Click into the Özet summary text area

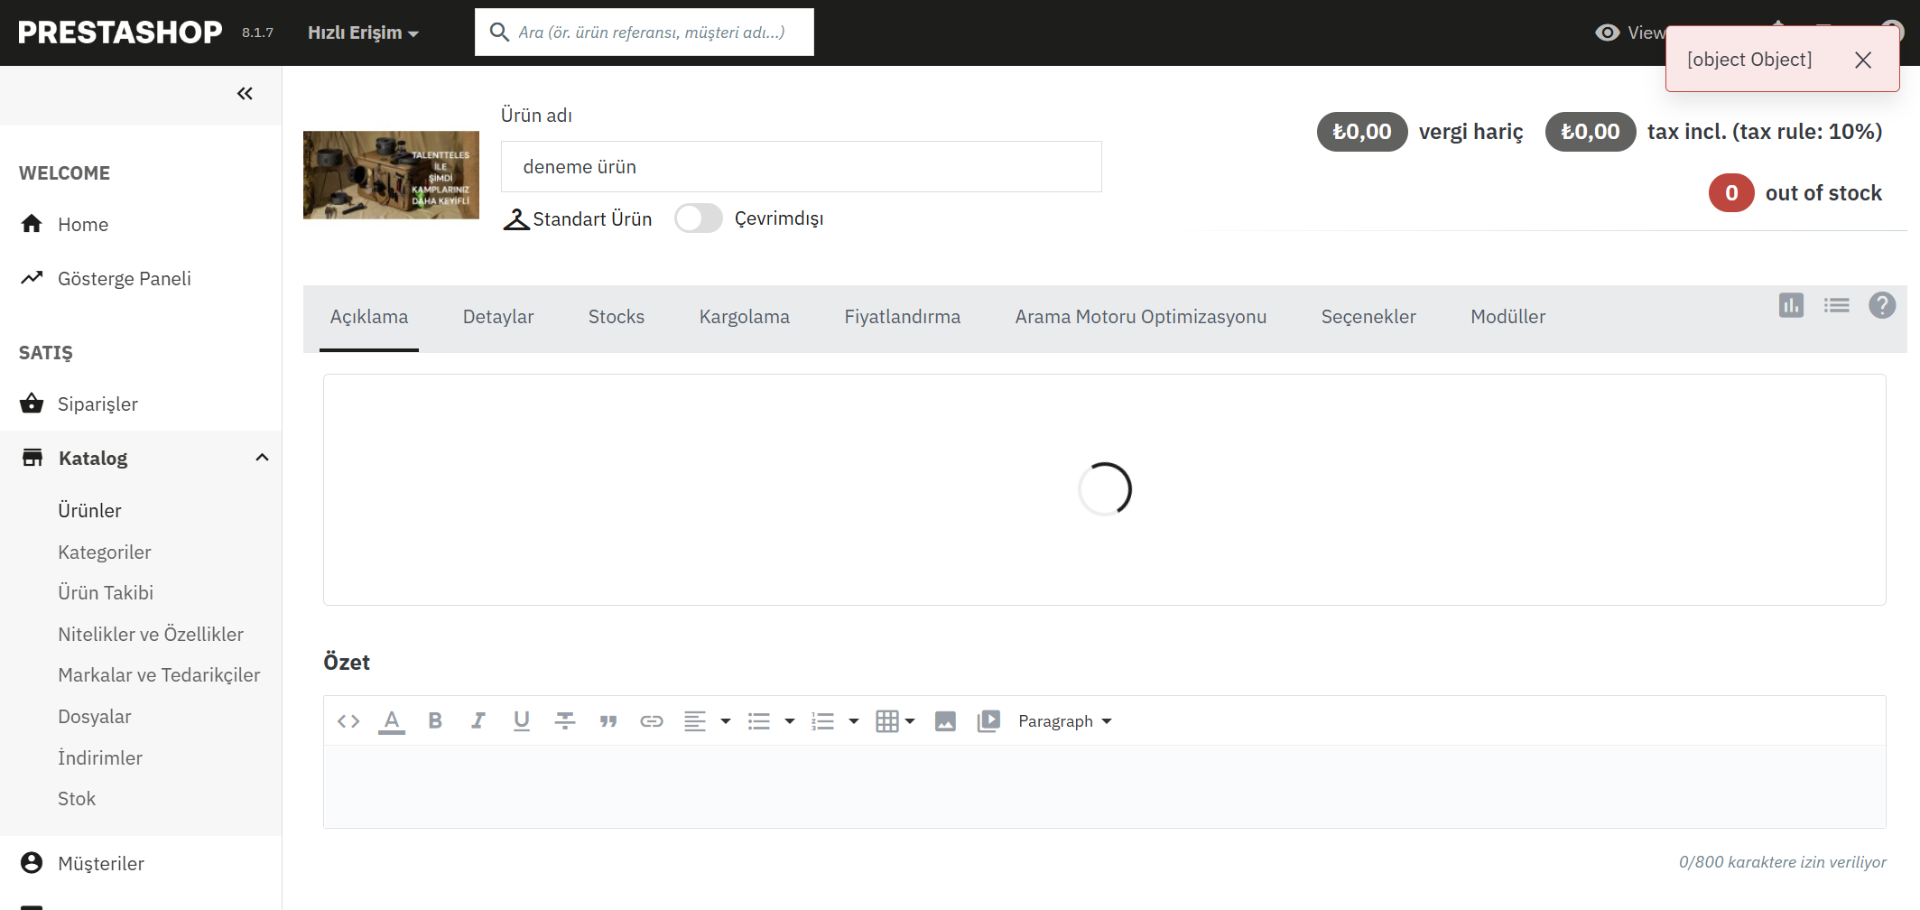pyautogui.click(x=1104, y=787)
